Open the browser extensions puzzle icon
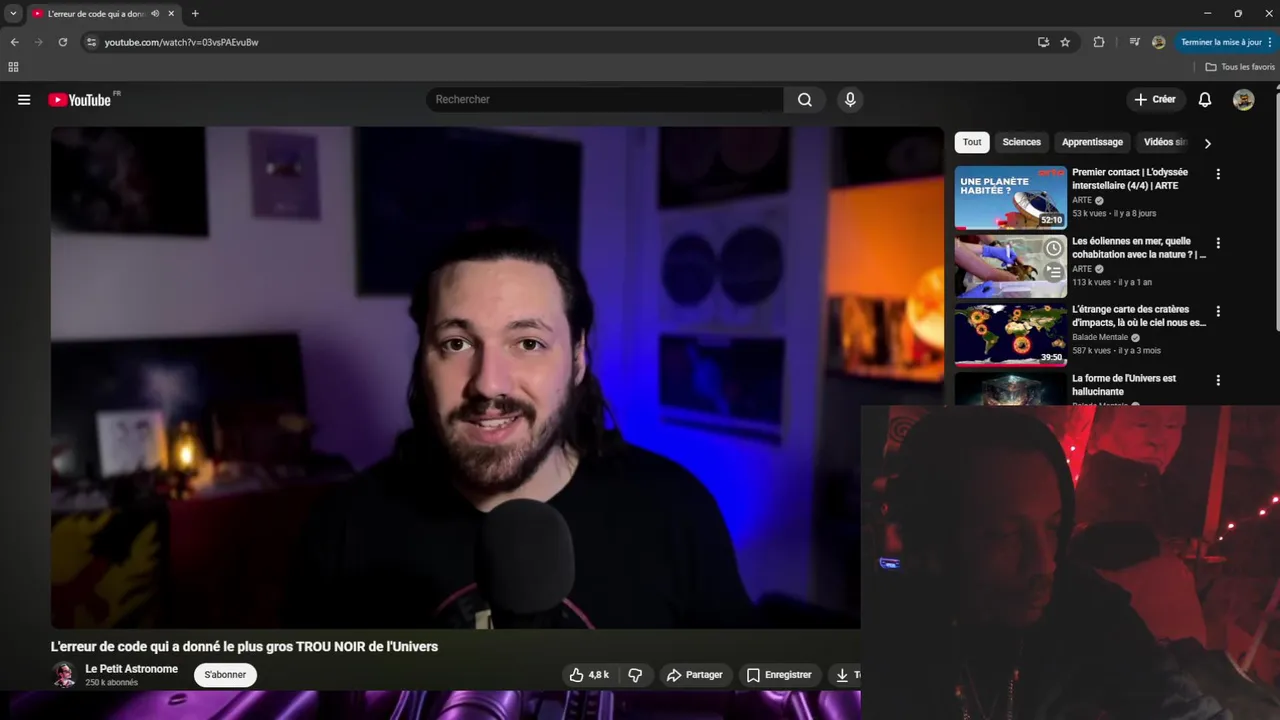The height and width of the screenshot is (720, 1280). [x=1099, y=42]
